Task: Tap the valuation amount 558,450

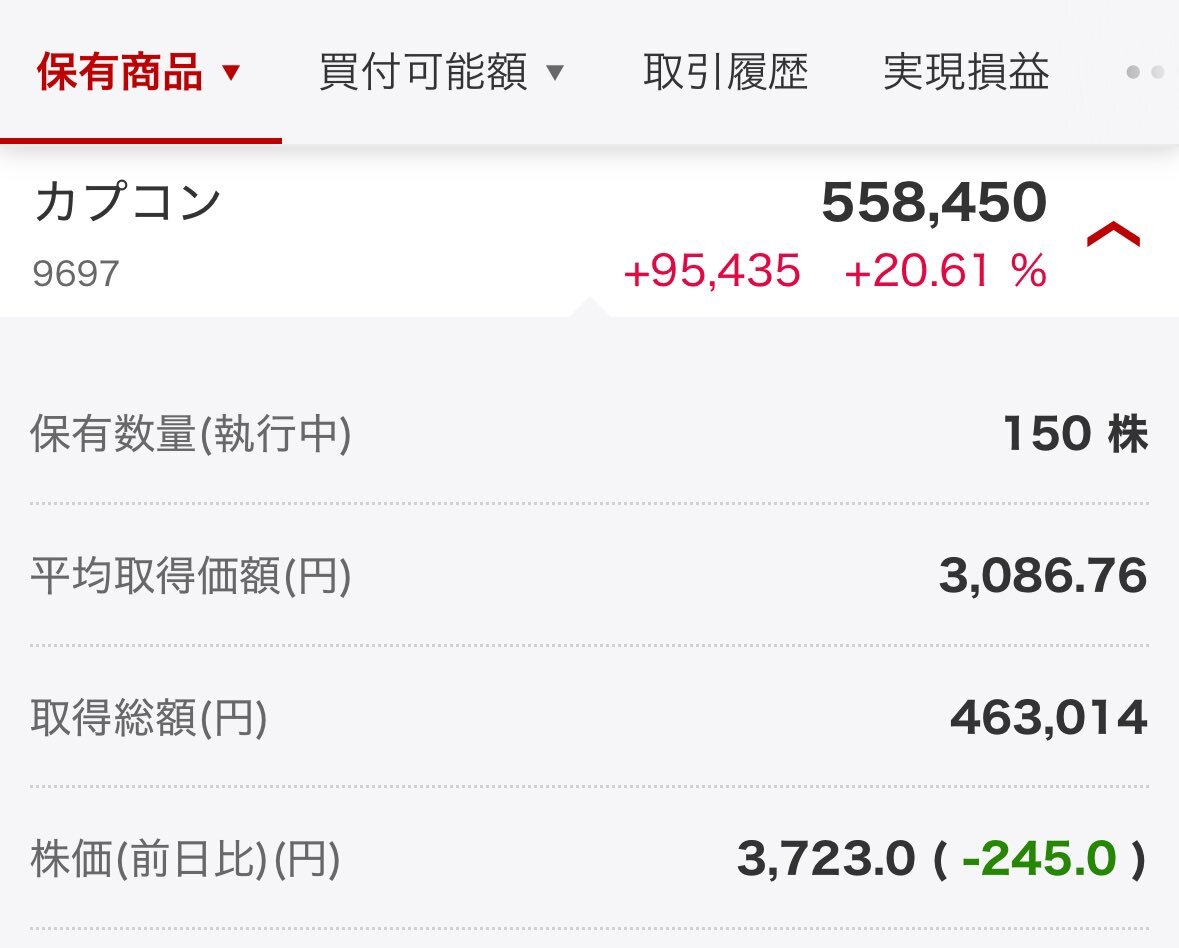Action: (x=934, y=202)
